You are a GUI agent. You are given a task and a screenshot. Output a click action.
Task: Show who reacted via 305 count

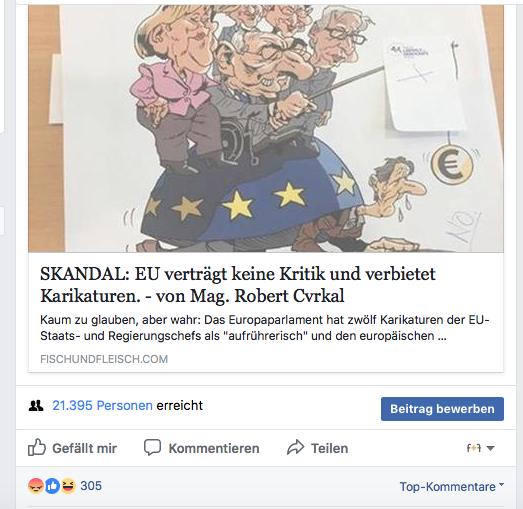click(x=91, y=486)
